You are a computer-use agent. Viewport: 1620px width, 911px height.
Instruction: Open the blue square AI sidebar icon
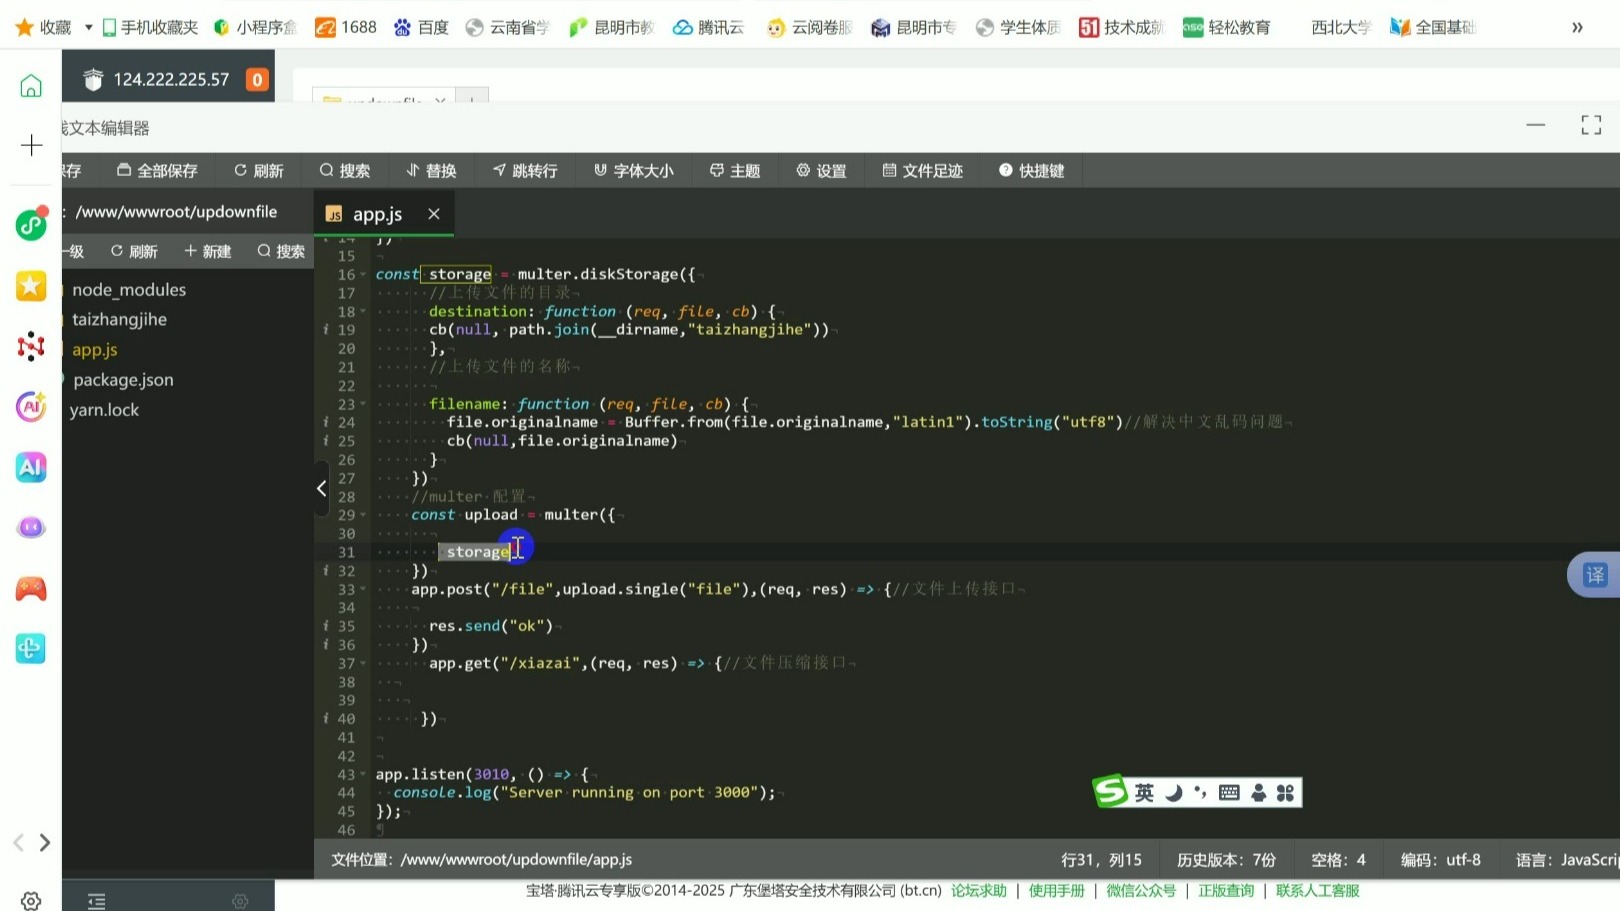[31, 467]
